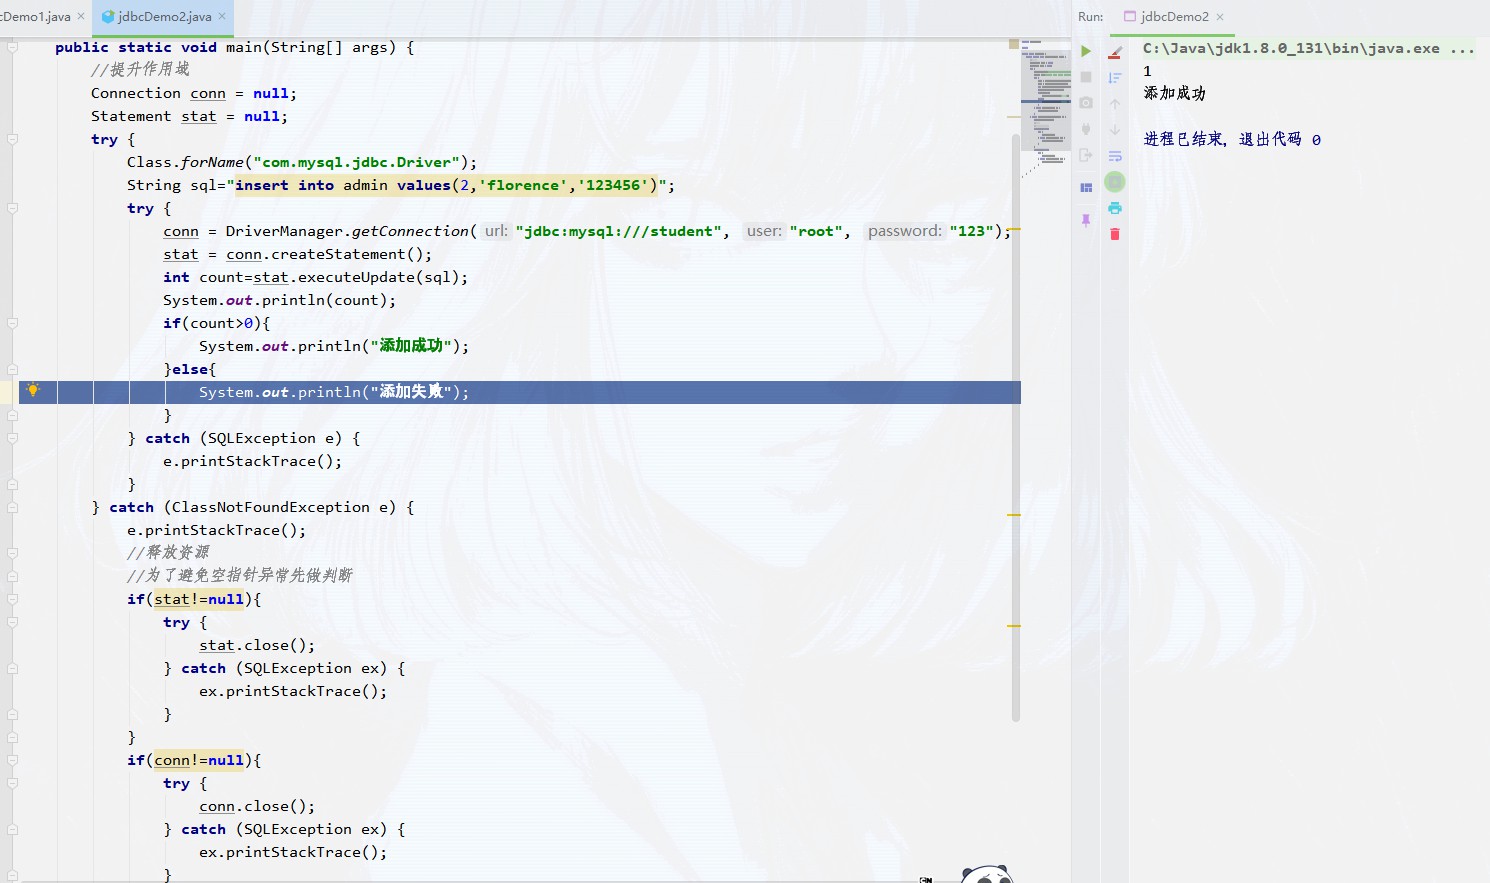
Task: Click the yellow lightbulb quick-fix icon
Action: (33, 390)
